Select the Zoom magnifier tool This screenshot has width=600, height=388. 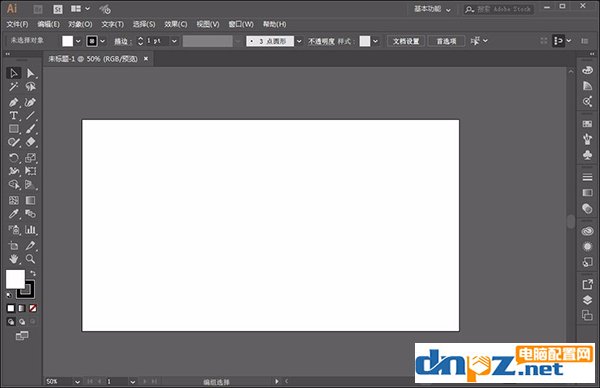tap(30, 259)
